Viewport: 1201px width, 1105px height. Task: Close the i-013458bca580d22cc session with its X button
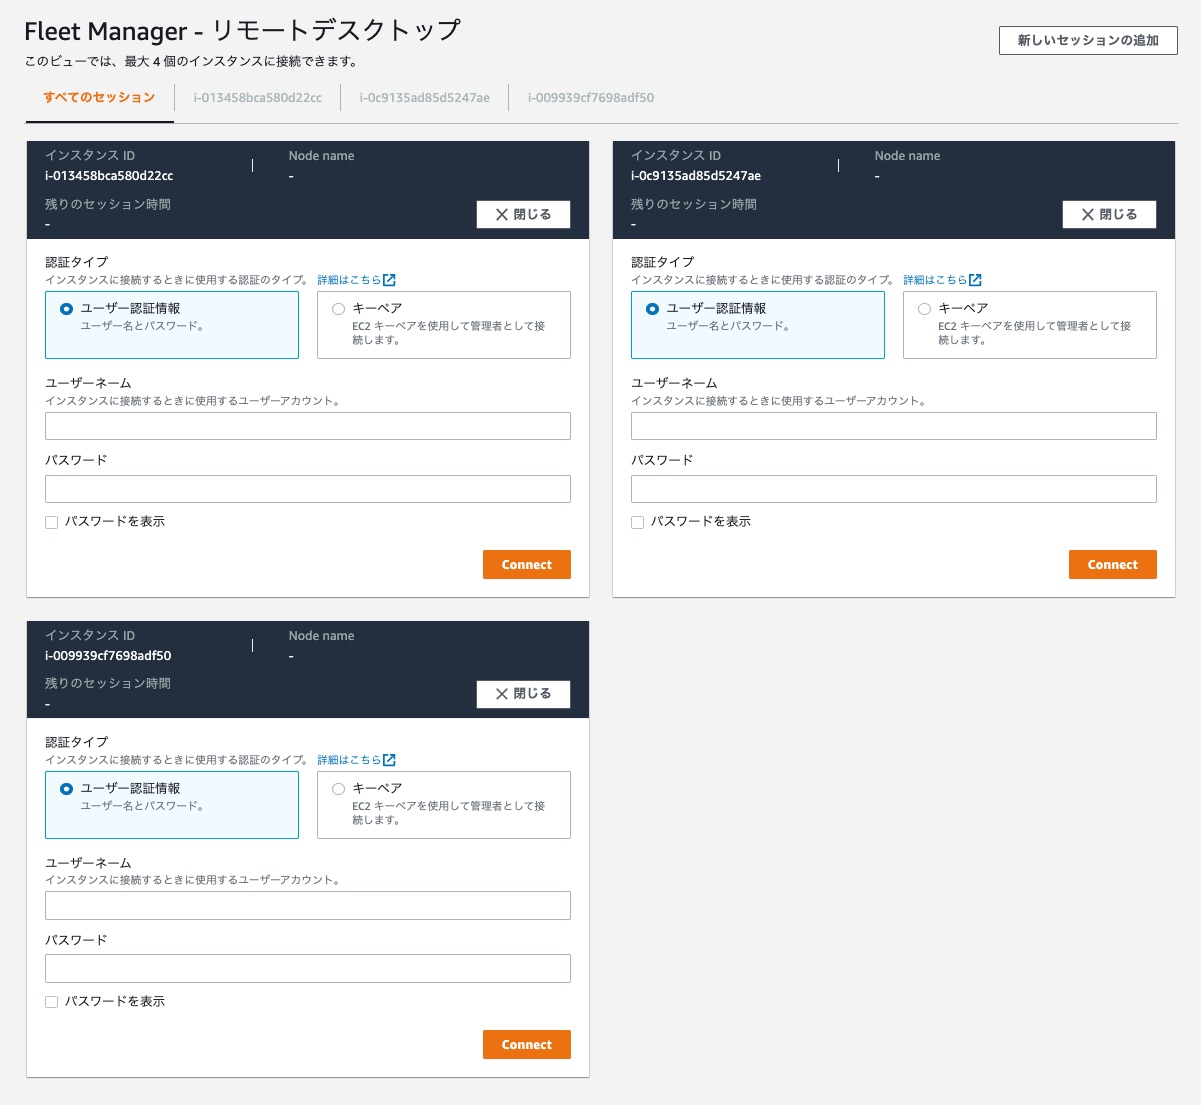(523, 214)
